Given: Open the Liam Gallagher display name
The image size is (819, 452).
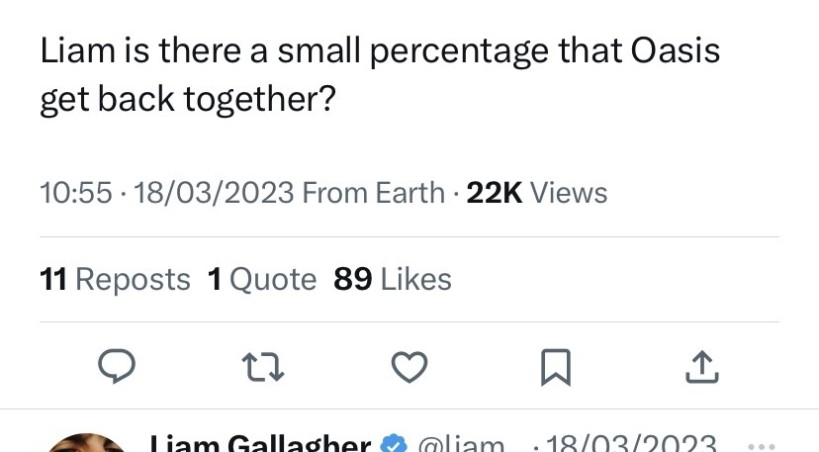Looking at the screenshot, I should point(260,444).
